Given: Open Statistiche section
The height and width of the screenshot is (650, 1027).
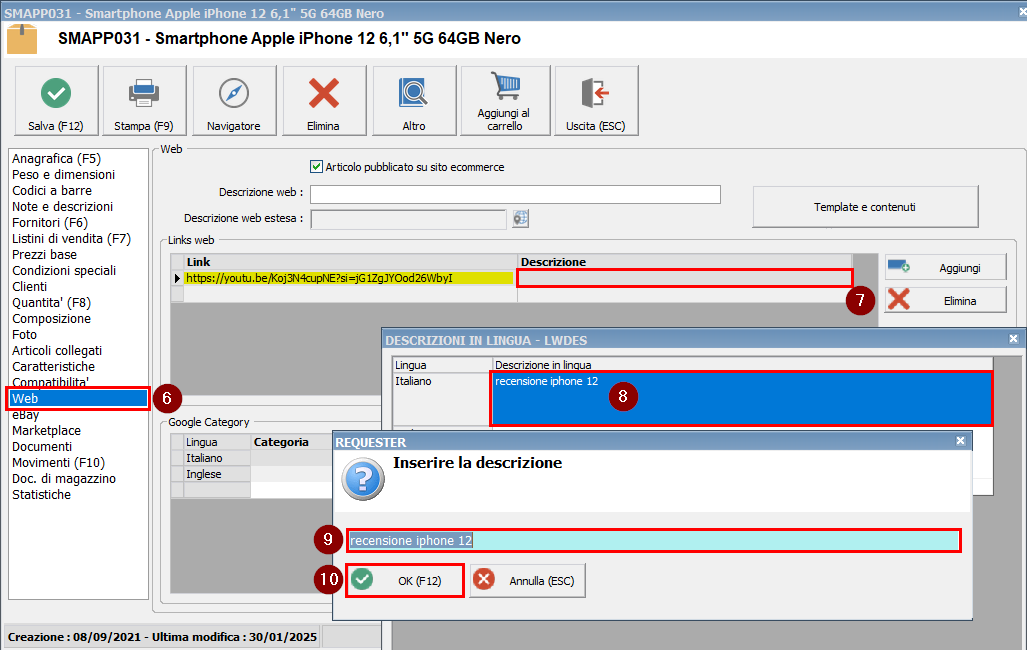Looking at the screenshot, I should [x=41, y=495].
